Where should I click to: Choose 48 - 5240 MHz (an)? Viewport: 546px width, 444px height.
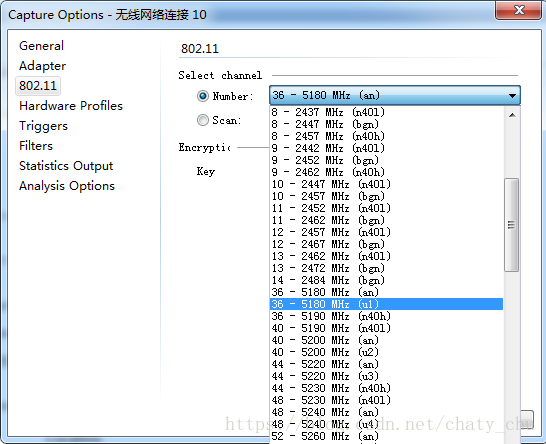(x=387, y=412)
